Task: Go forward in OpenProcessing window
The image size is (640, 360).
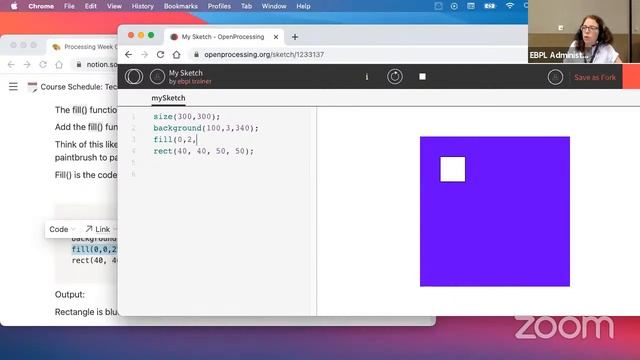Action: coord(144,54)
